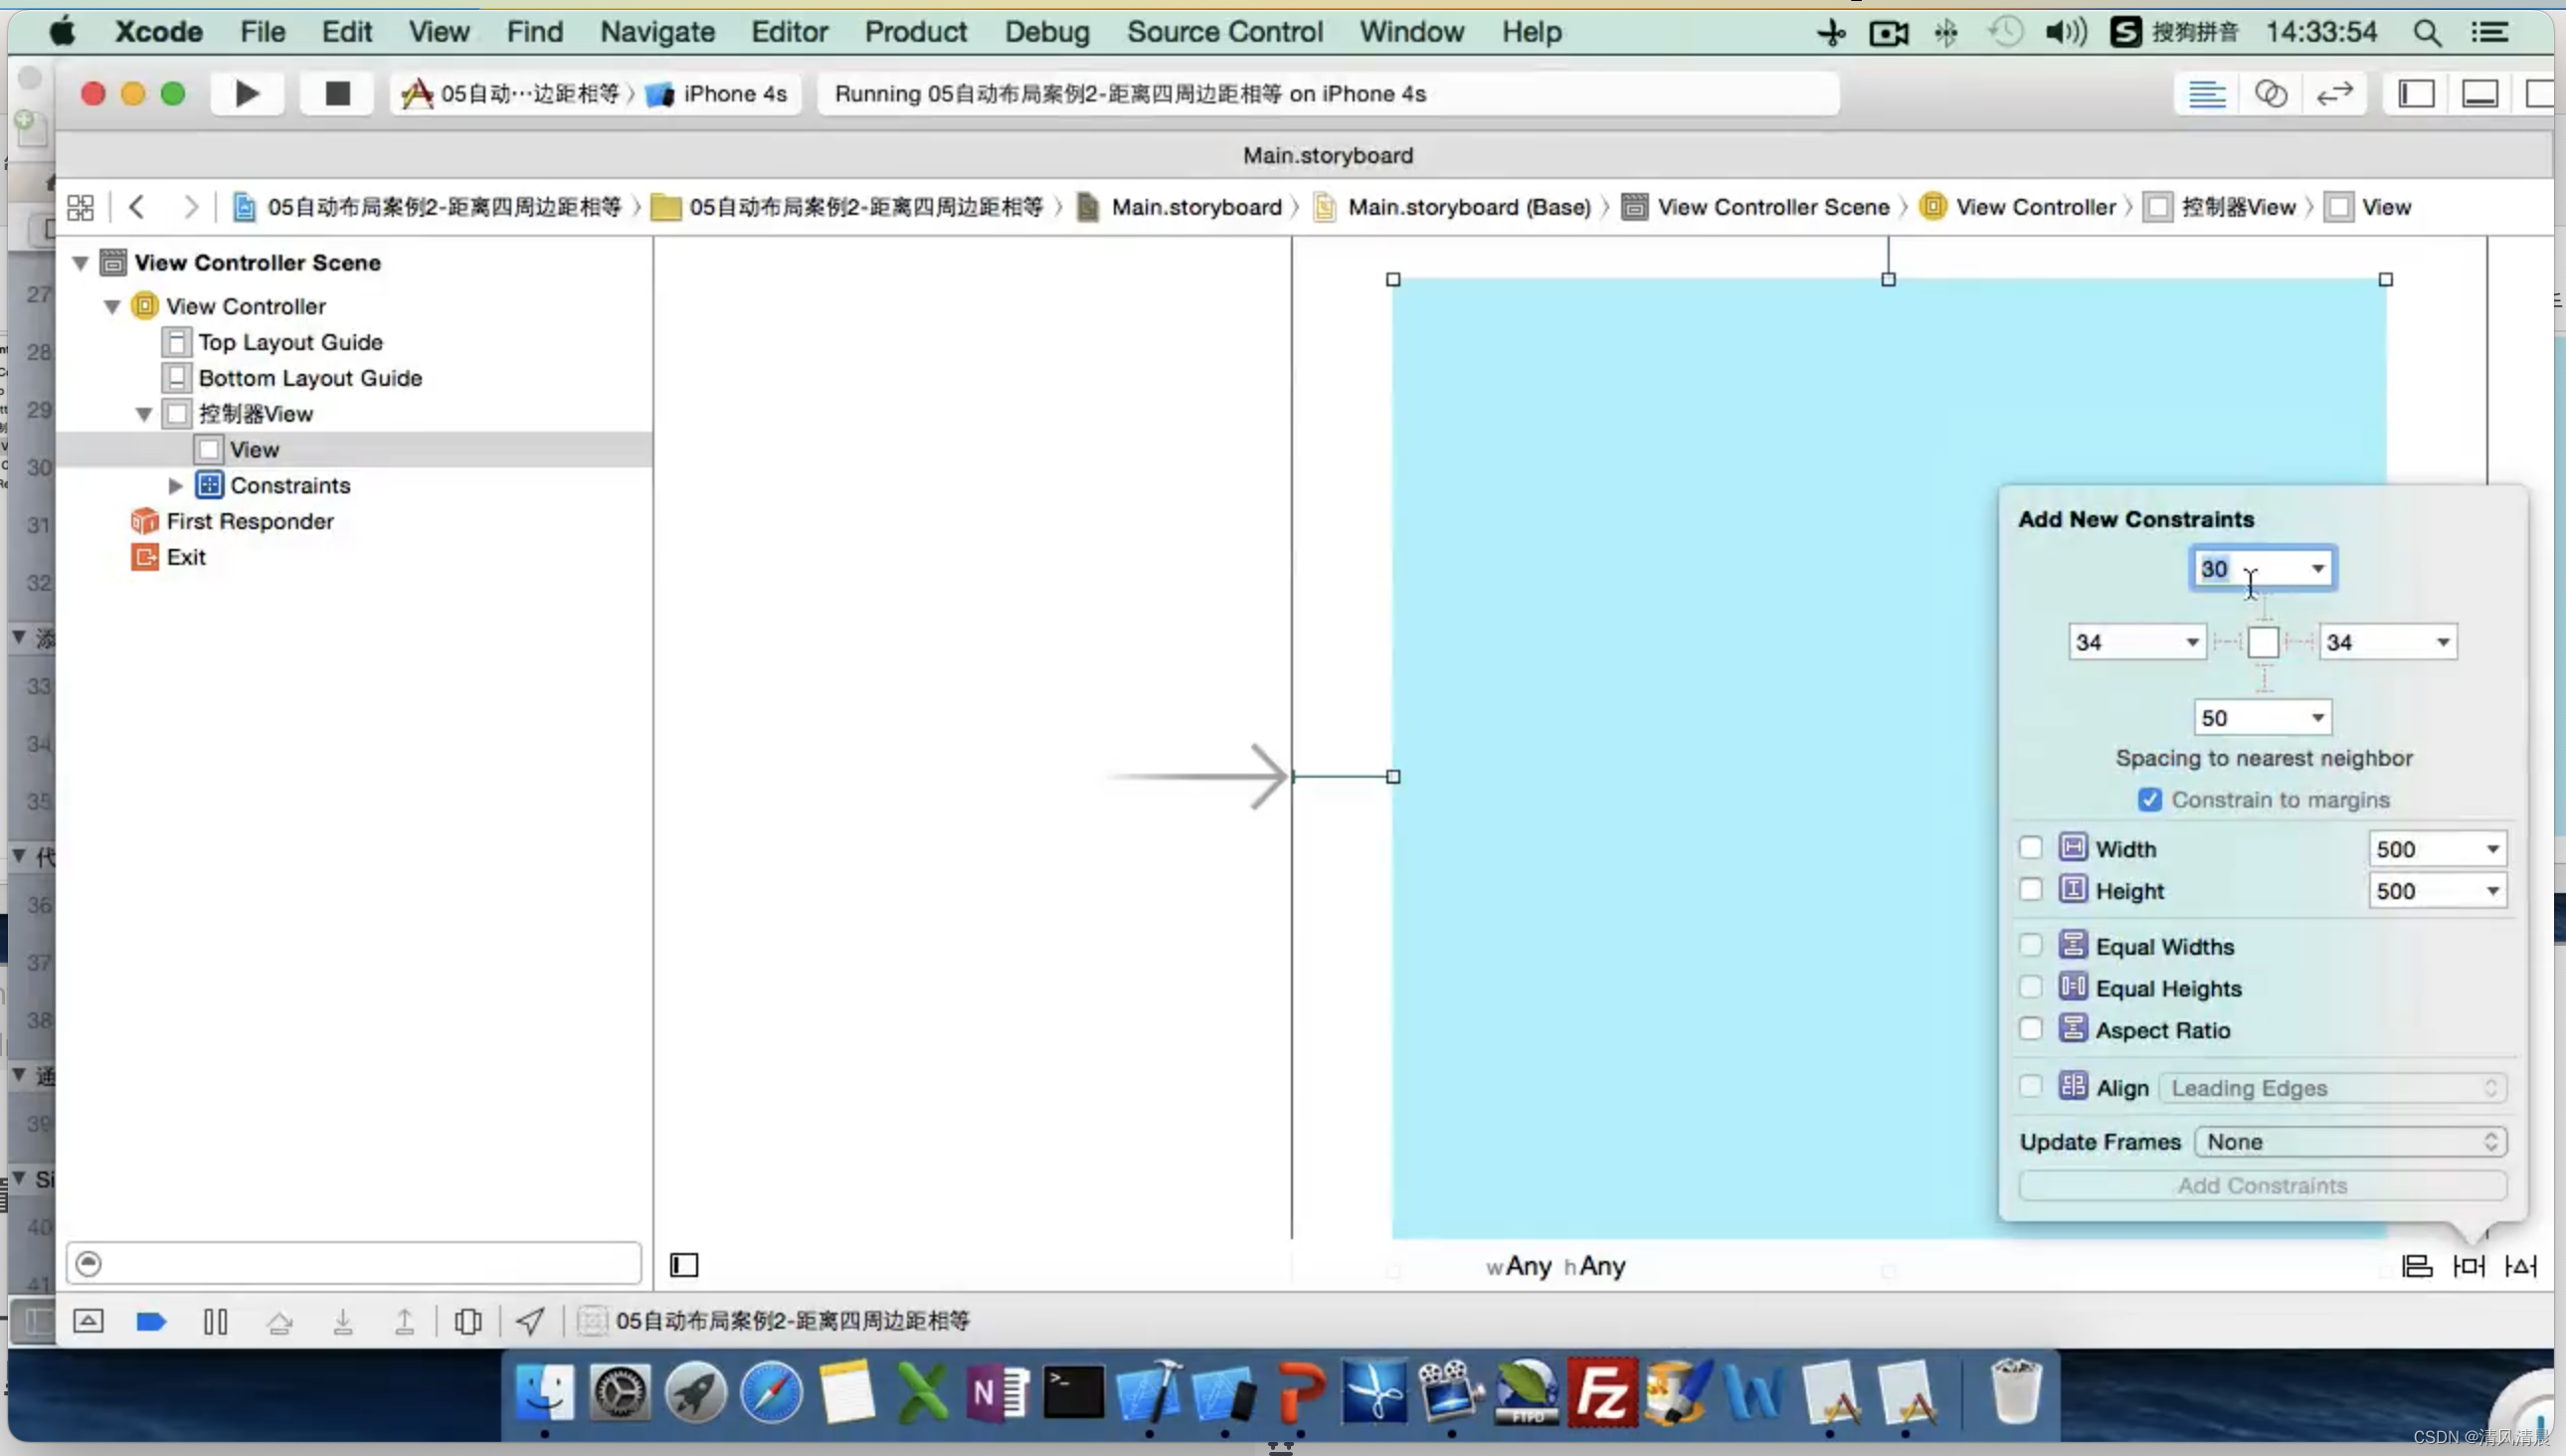Collapse View Controller Scene disclosure triangle

[80, 263]
